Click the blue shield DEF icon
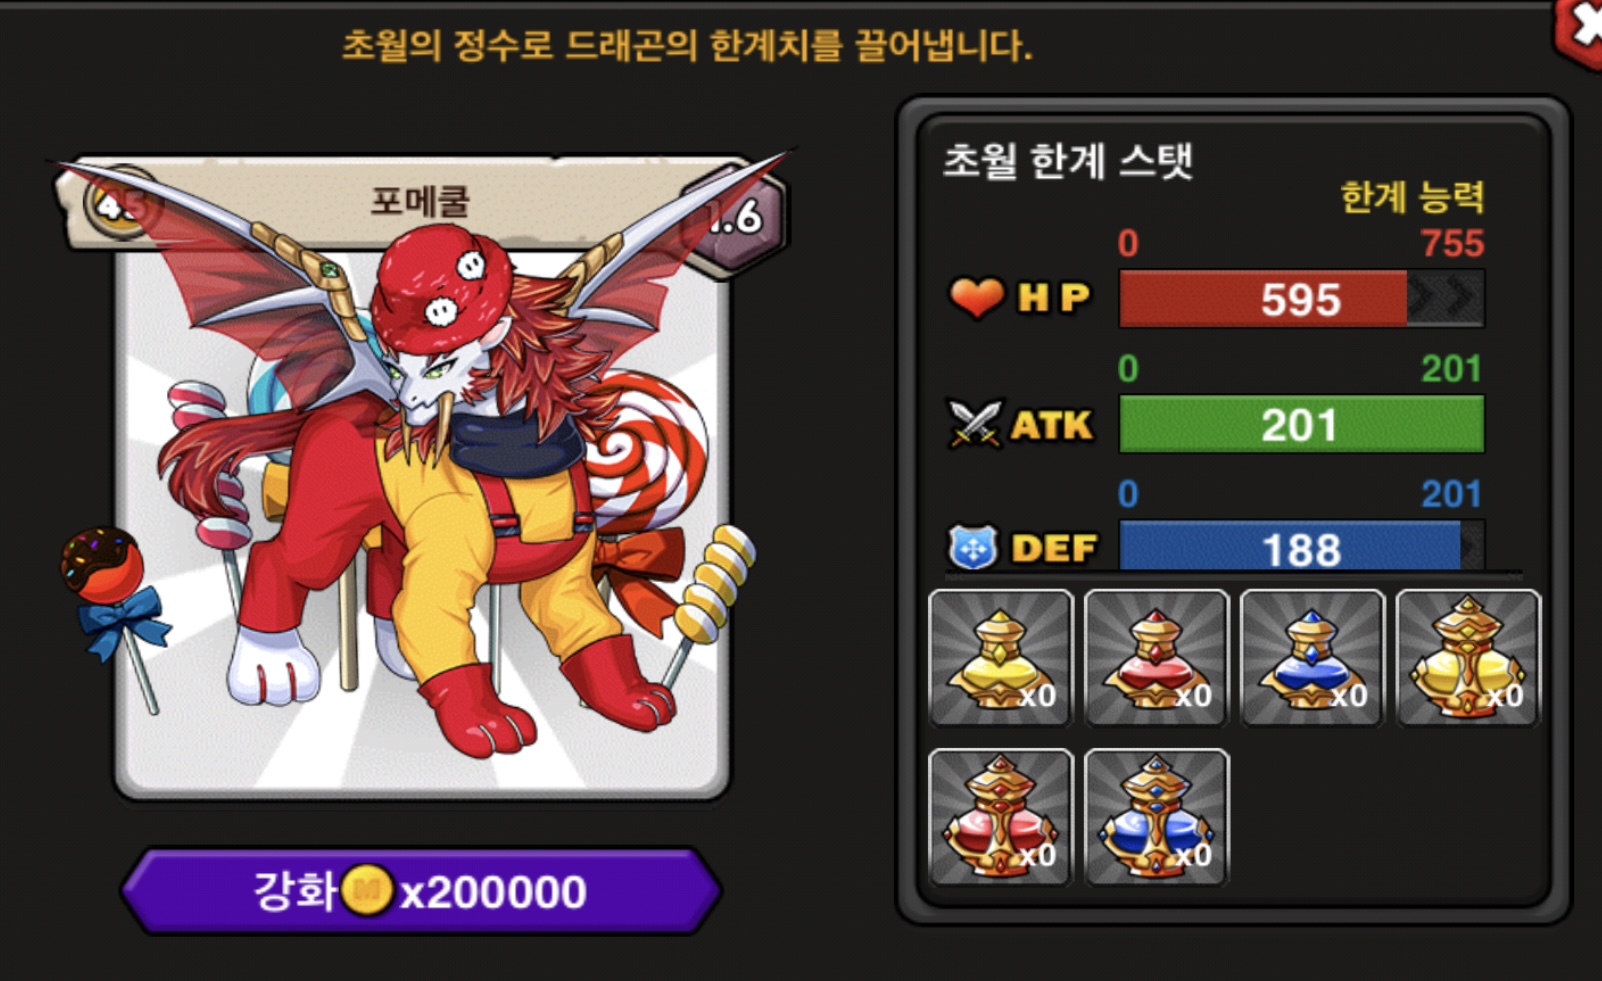This screenshot has height=981, width=1602. [x=973, y=548]
